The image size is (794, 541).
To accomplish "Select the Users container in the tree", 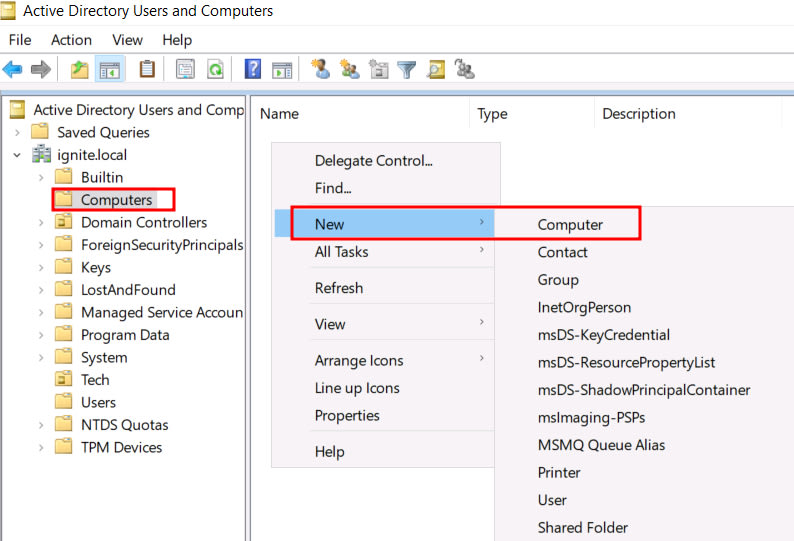I will pos(98,402).
